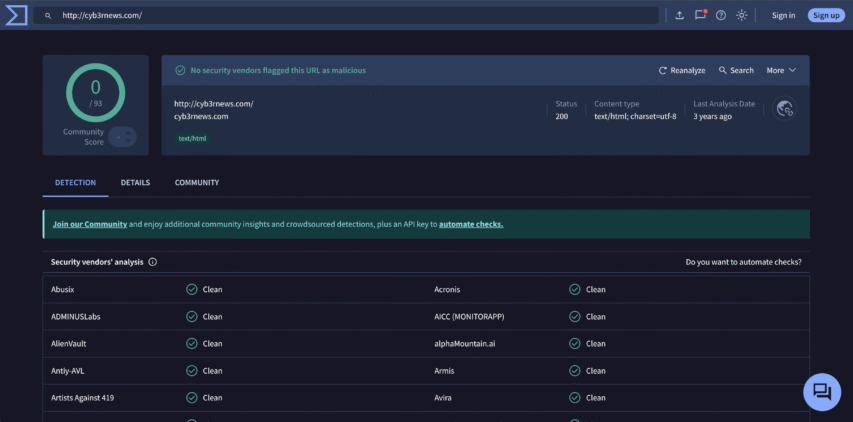This screenshot has height=422, width=853.
Task: Click the VirusTotal logo icon
Action: tap(16, 15)
